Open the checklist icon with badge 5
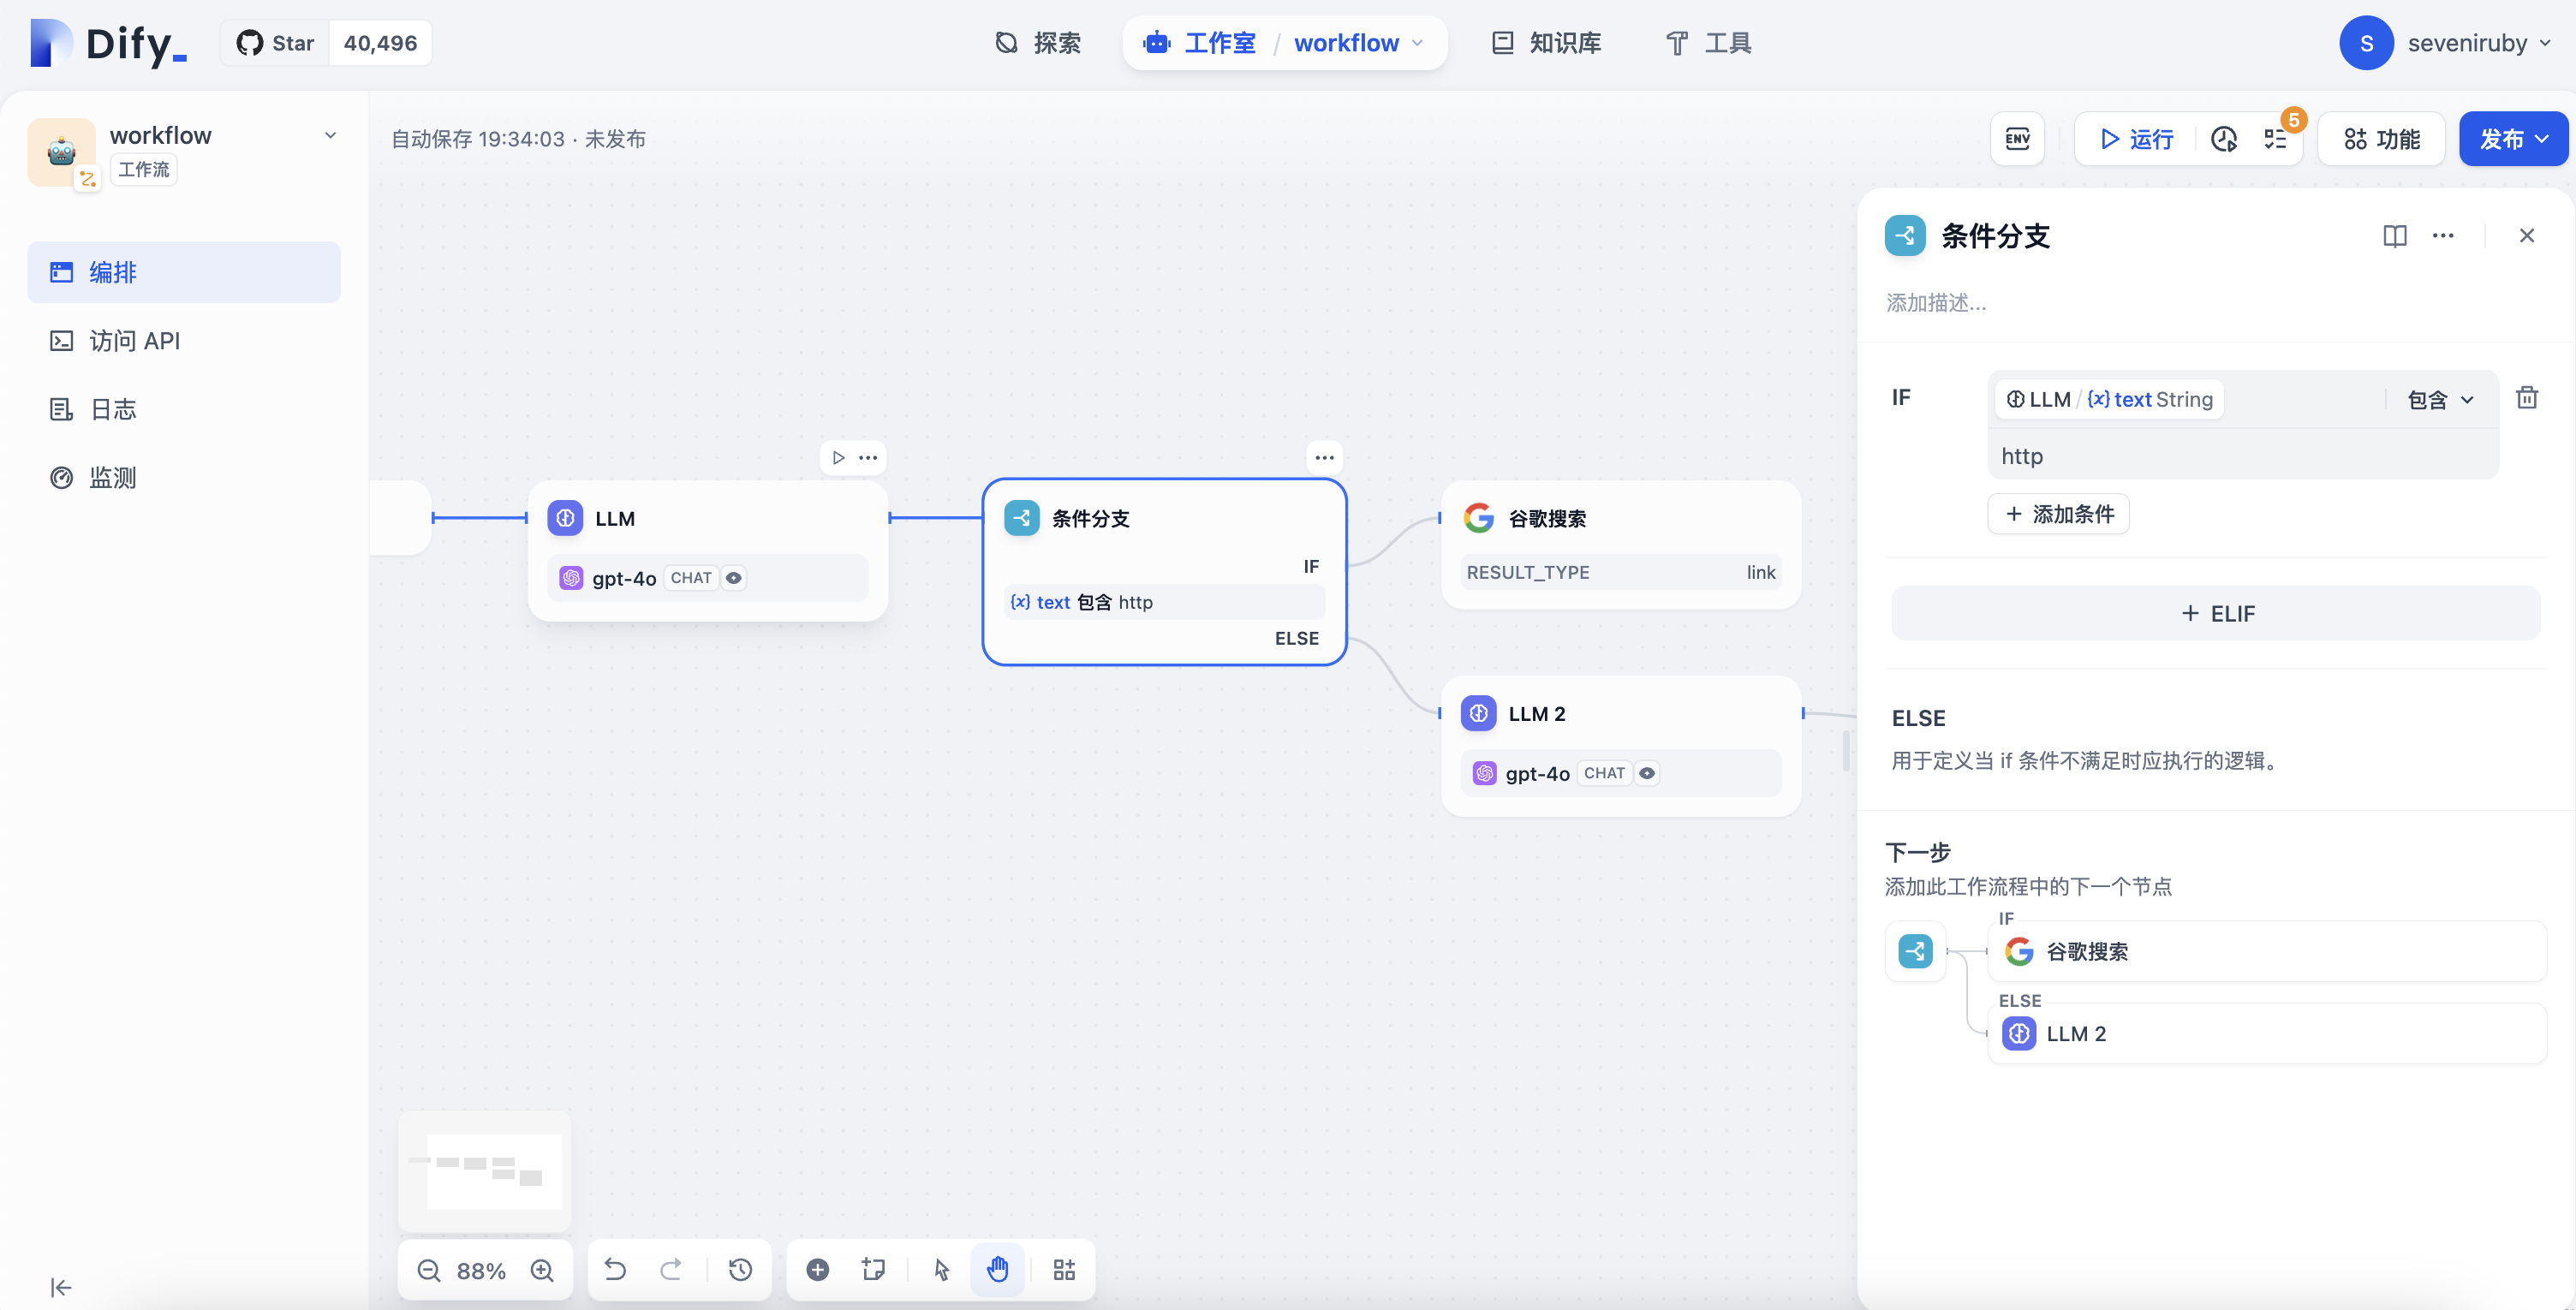This screenshot has width=2576, height=1310. point(2276,139)
